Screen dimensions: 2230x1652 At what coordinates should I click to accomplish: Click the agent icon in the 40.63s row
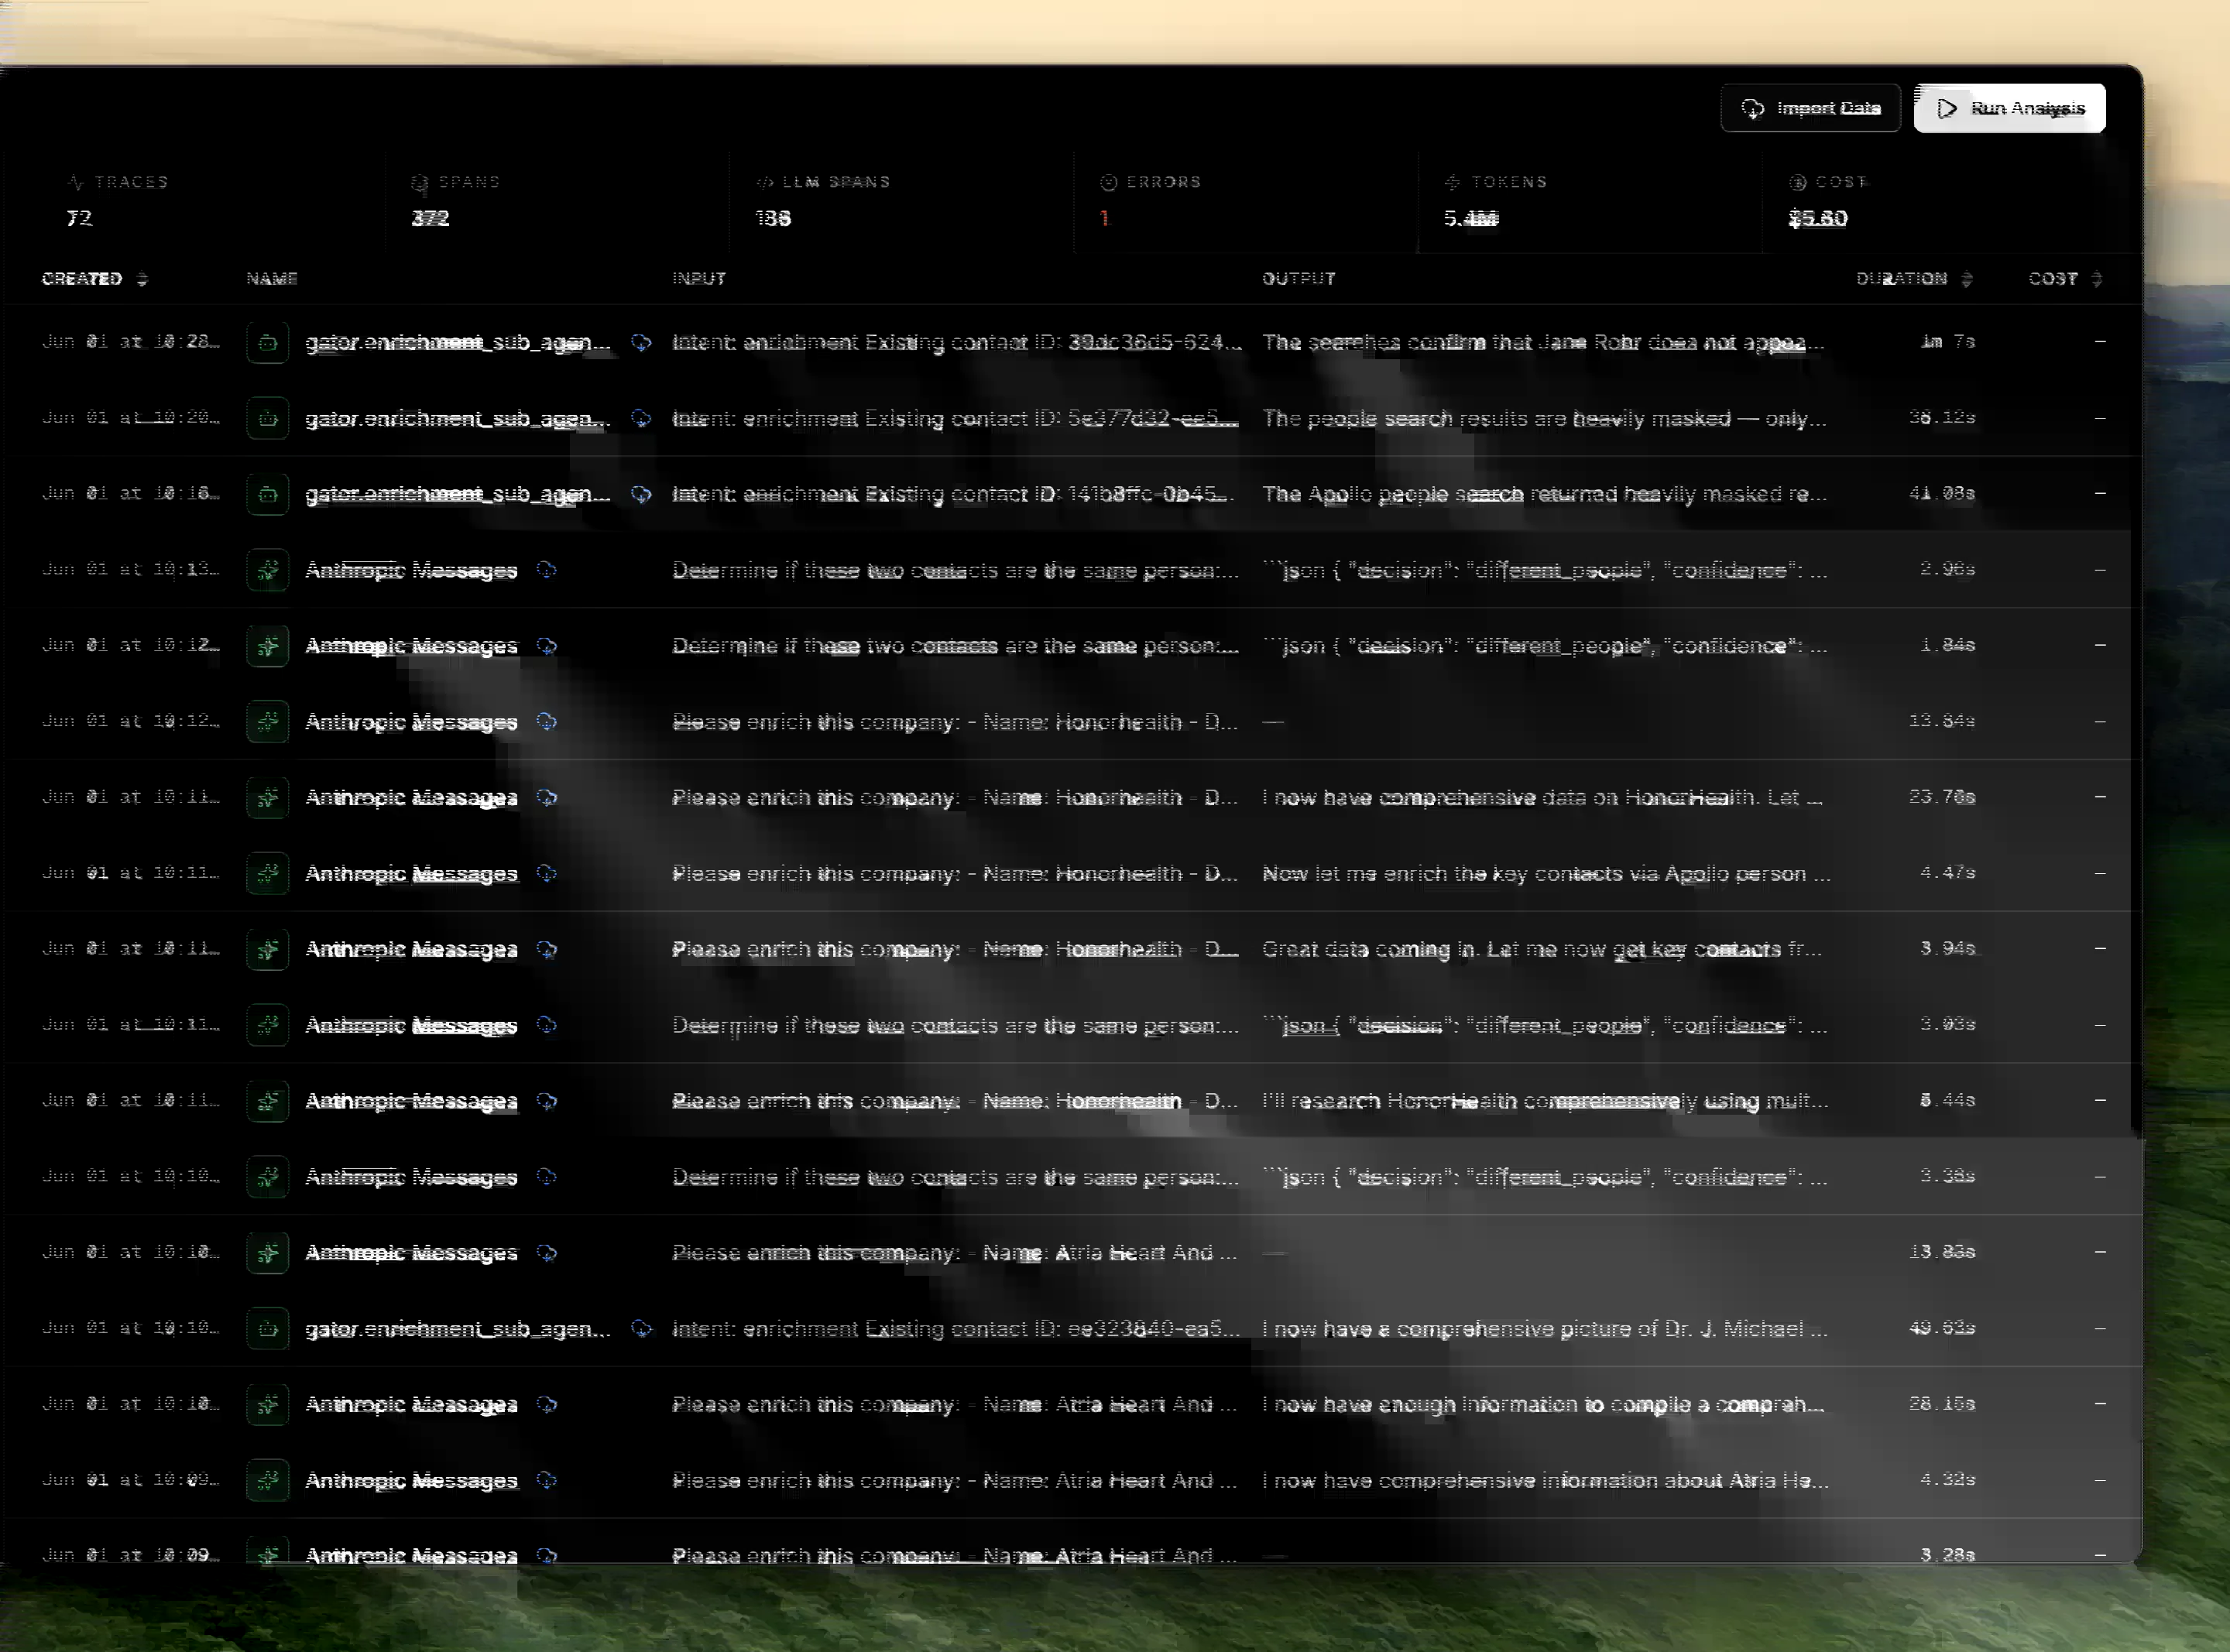coord(268,1329)
